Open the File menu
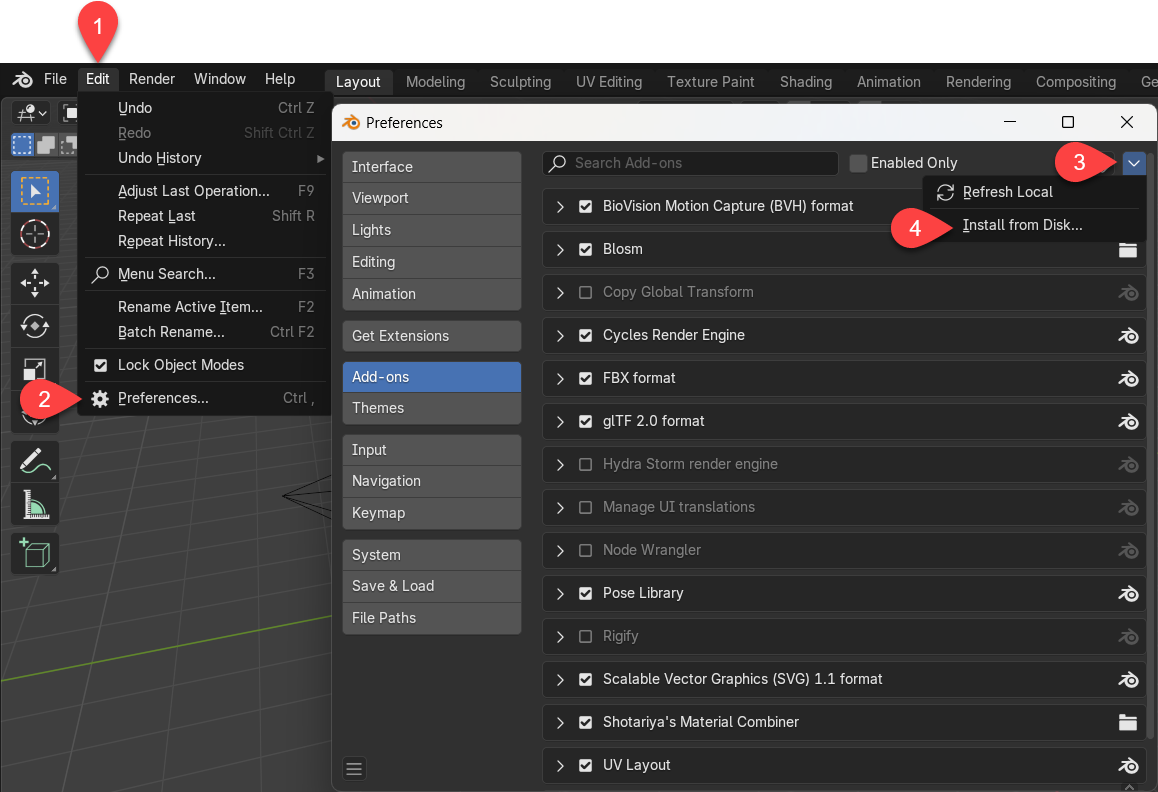The height and width of the screenshot is (792, 1158). tap(55, 79)
